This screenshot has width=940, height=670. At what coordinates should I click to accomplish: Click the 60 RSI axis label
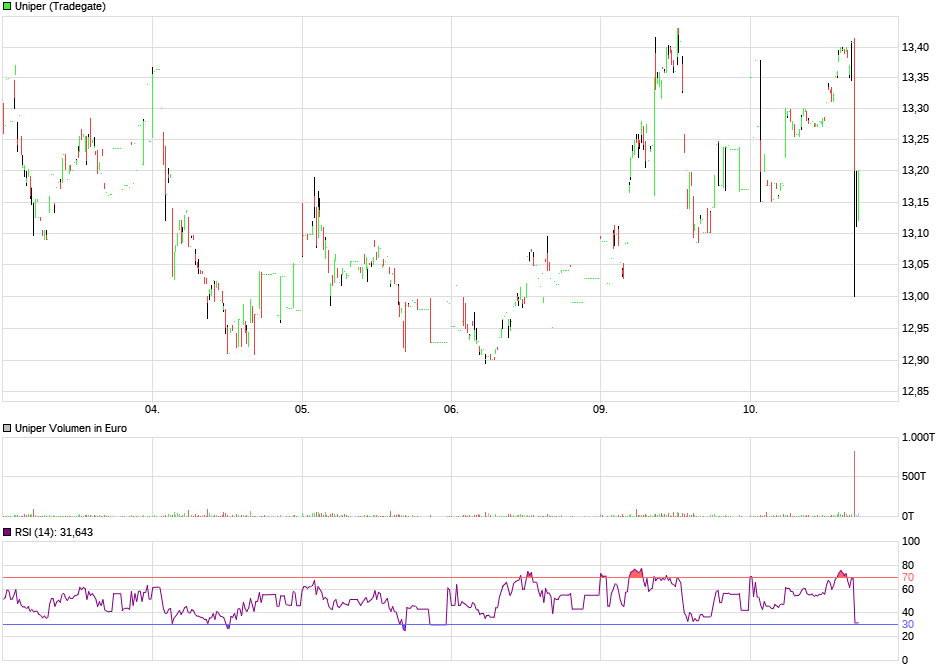[908, 589]
